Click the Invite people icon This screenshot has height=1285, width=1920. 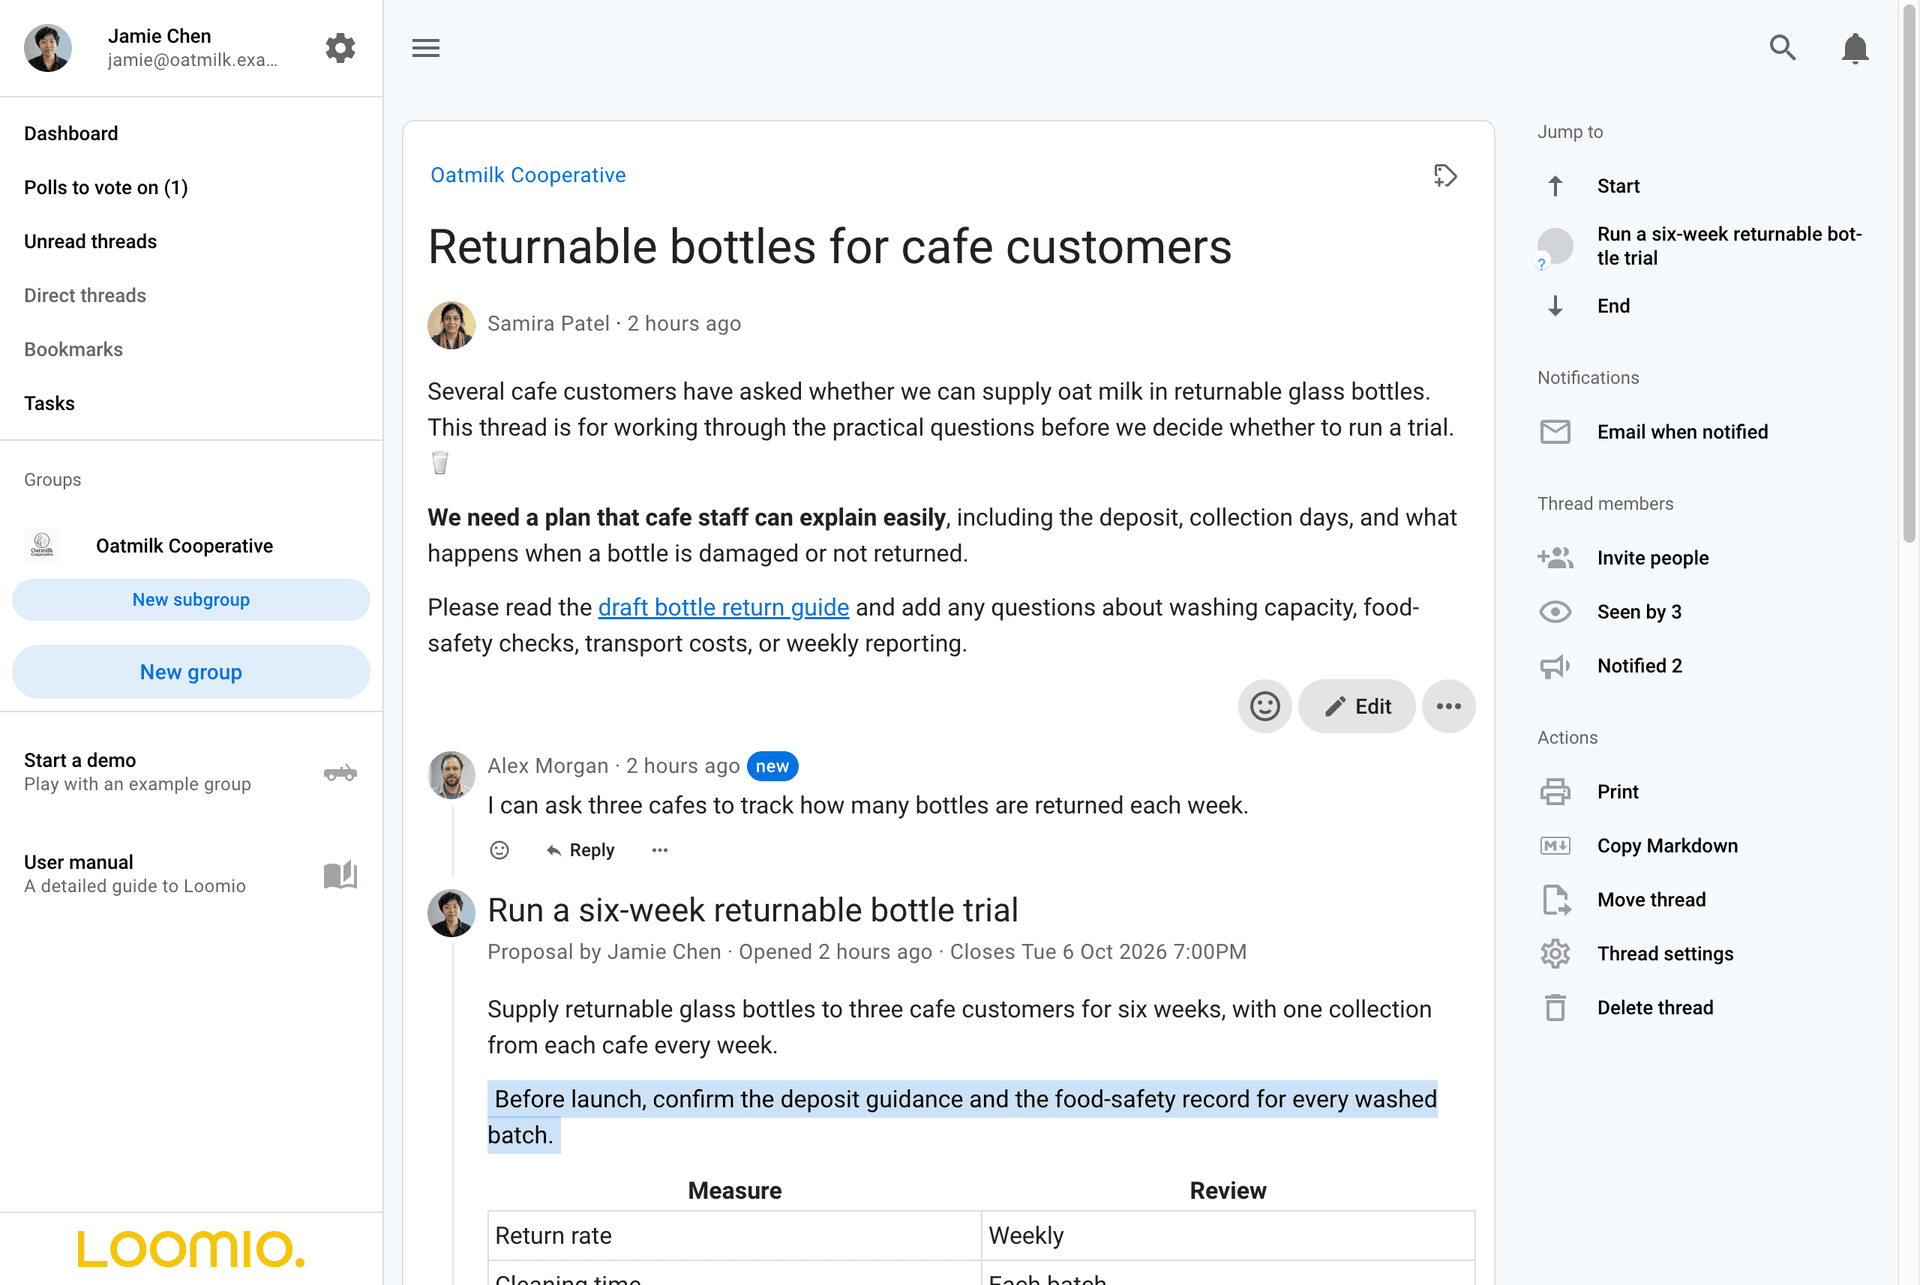1555,558
